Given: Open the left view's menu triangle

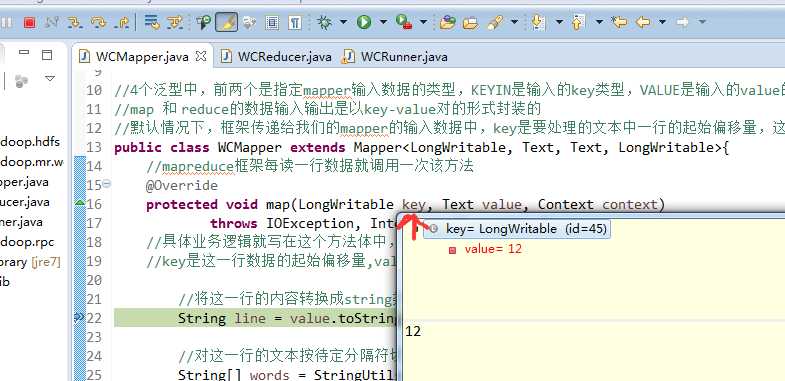Looking at the screenshot, I should pyautogui.click(x=50, y=78).
